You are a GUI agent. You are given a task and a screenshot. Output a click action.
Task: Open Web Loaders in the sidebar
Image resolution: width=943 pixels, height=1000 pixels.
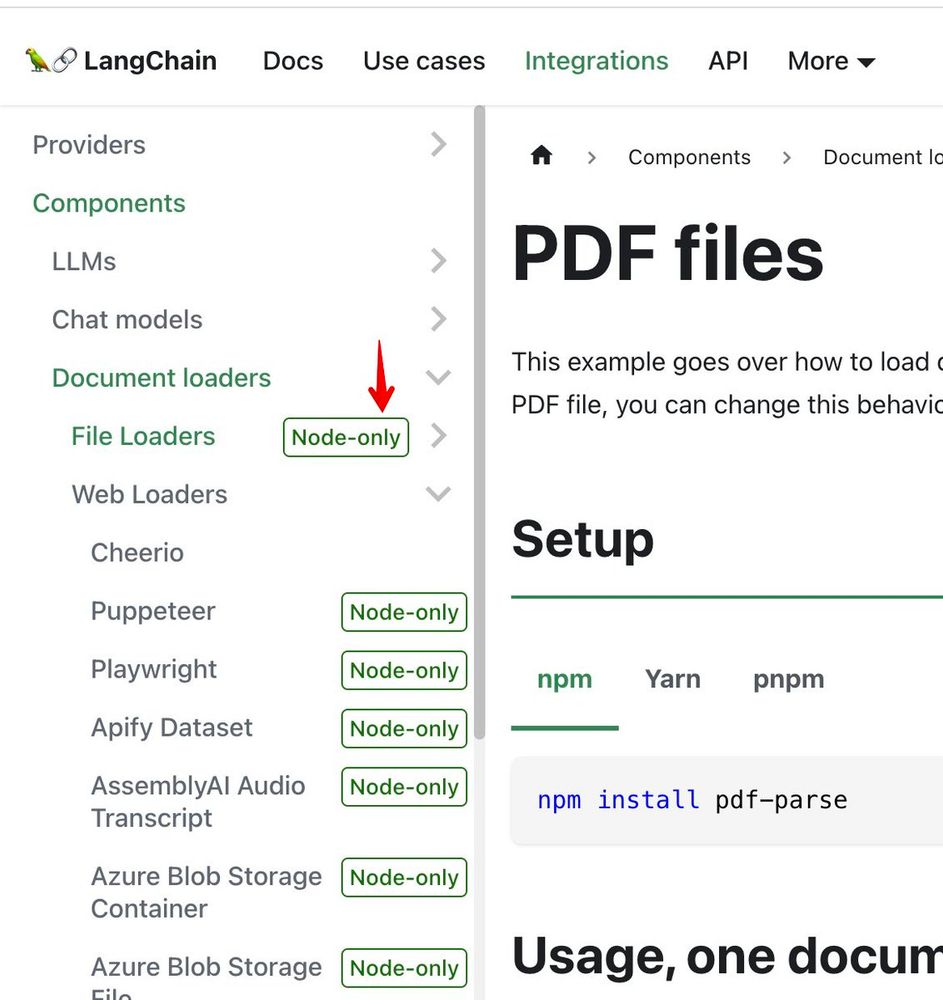click(150, 494)
